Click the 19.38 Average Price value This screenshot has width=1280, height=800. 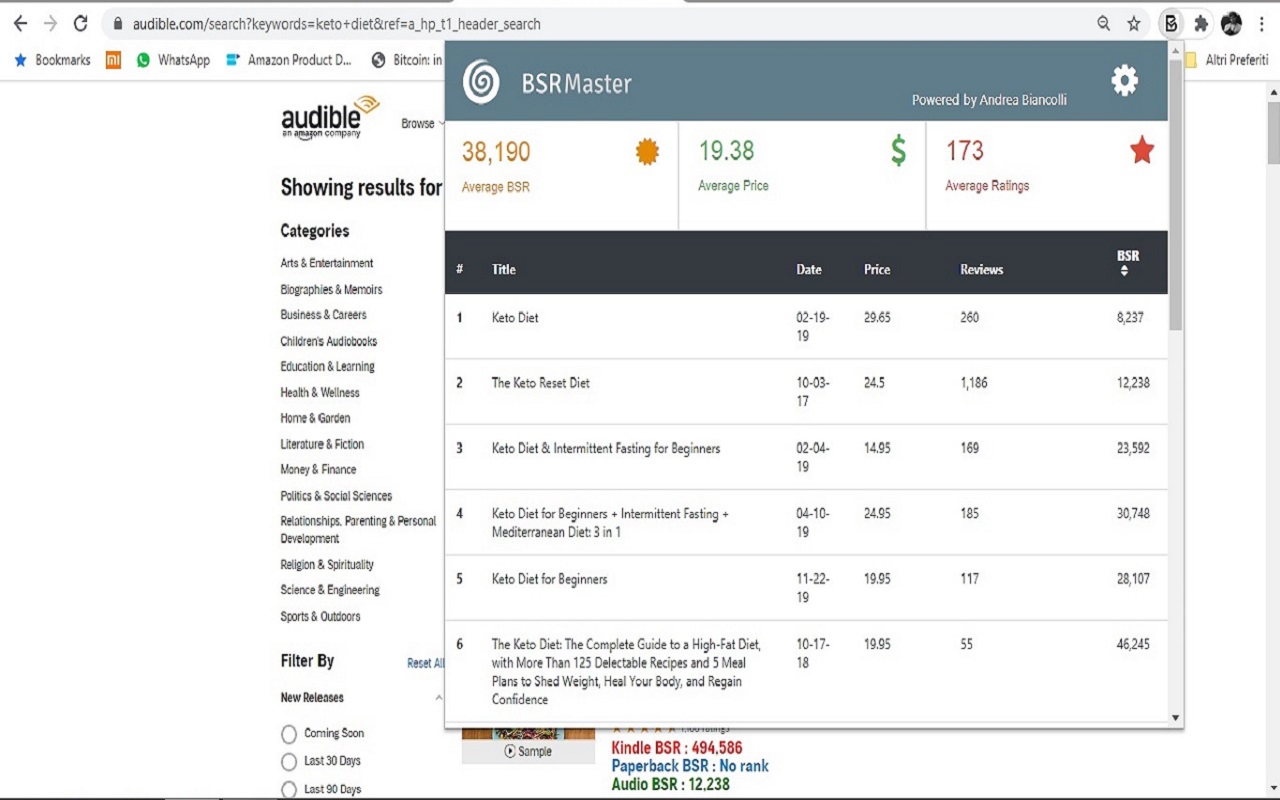(726, 151)
